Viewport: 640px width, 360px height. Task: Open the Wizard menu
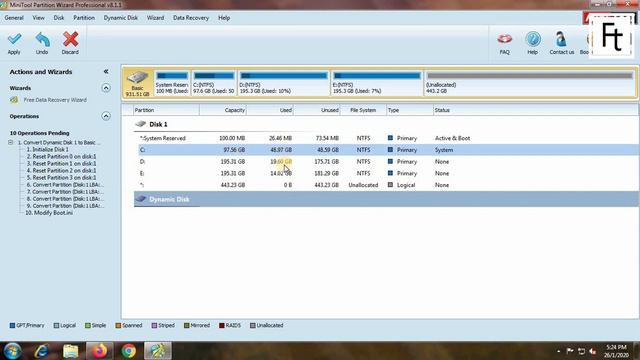pyautogui.click(x=155, y=18)
